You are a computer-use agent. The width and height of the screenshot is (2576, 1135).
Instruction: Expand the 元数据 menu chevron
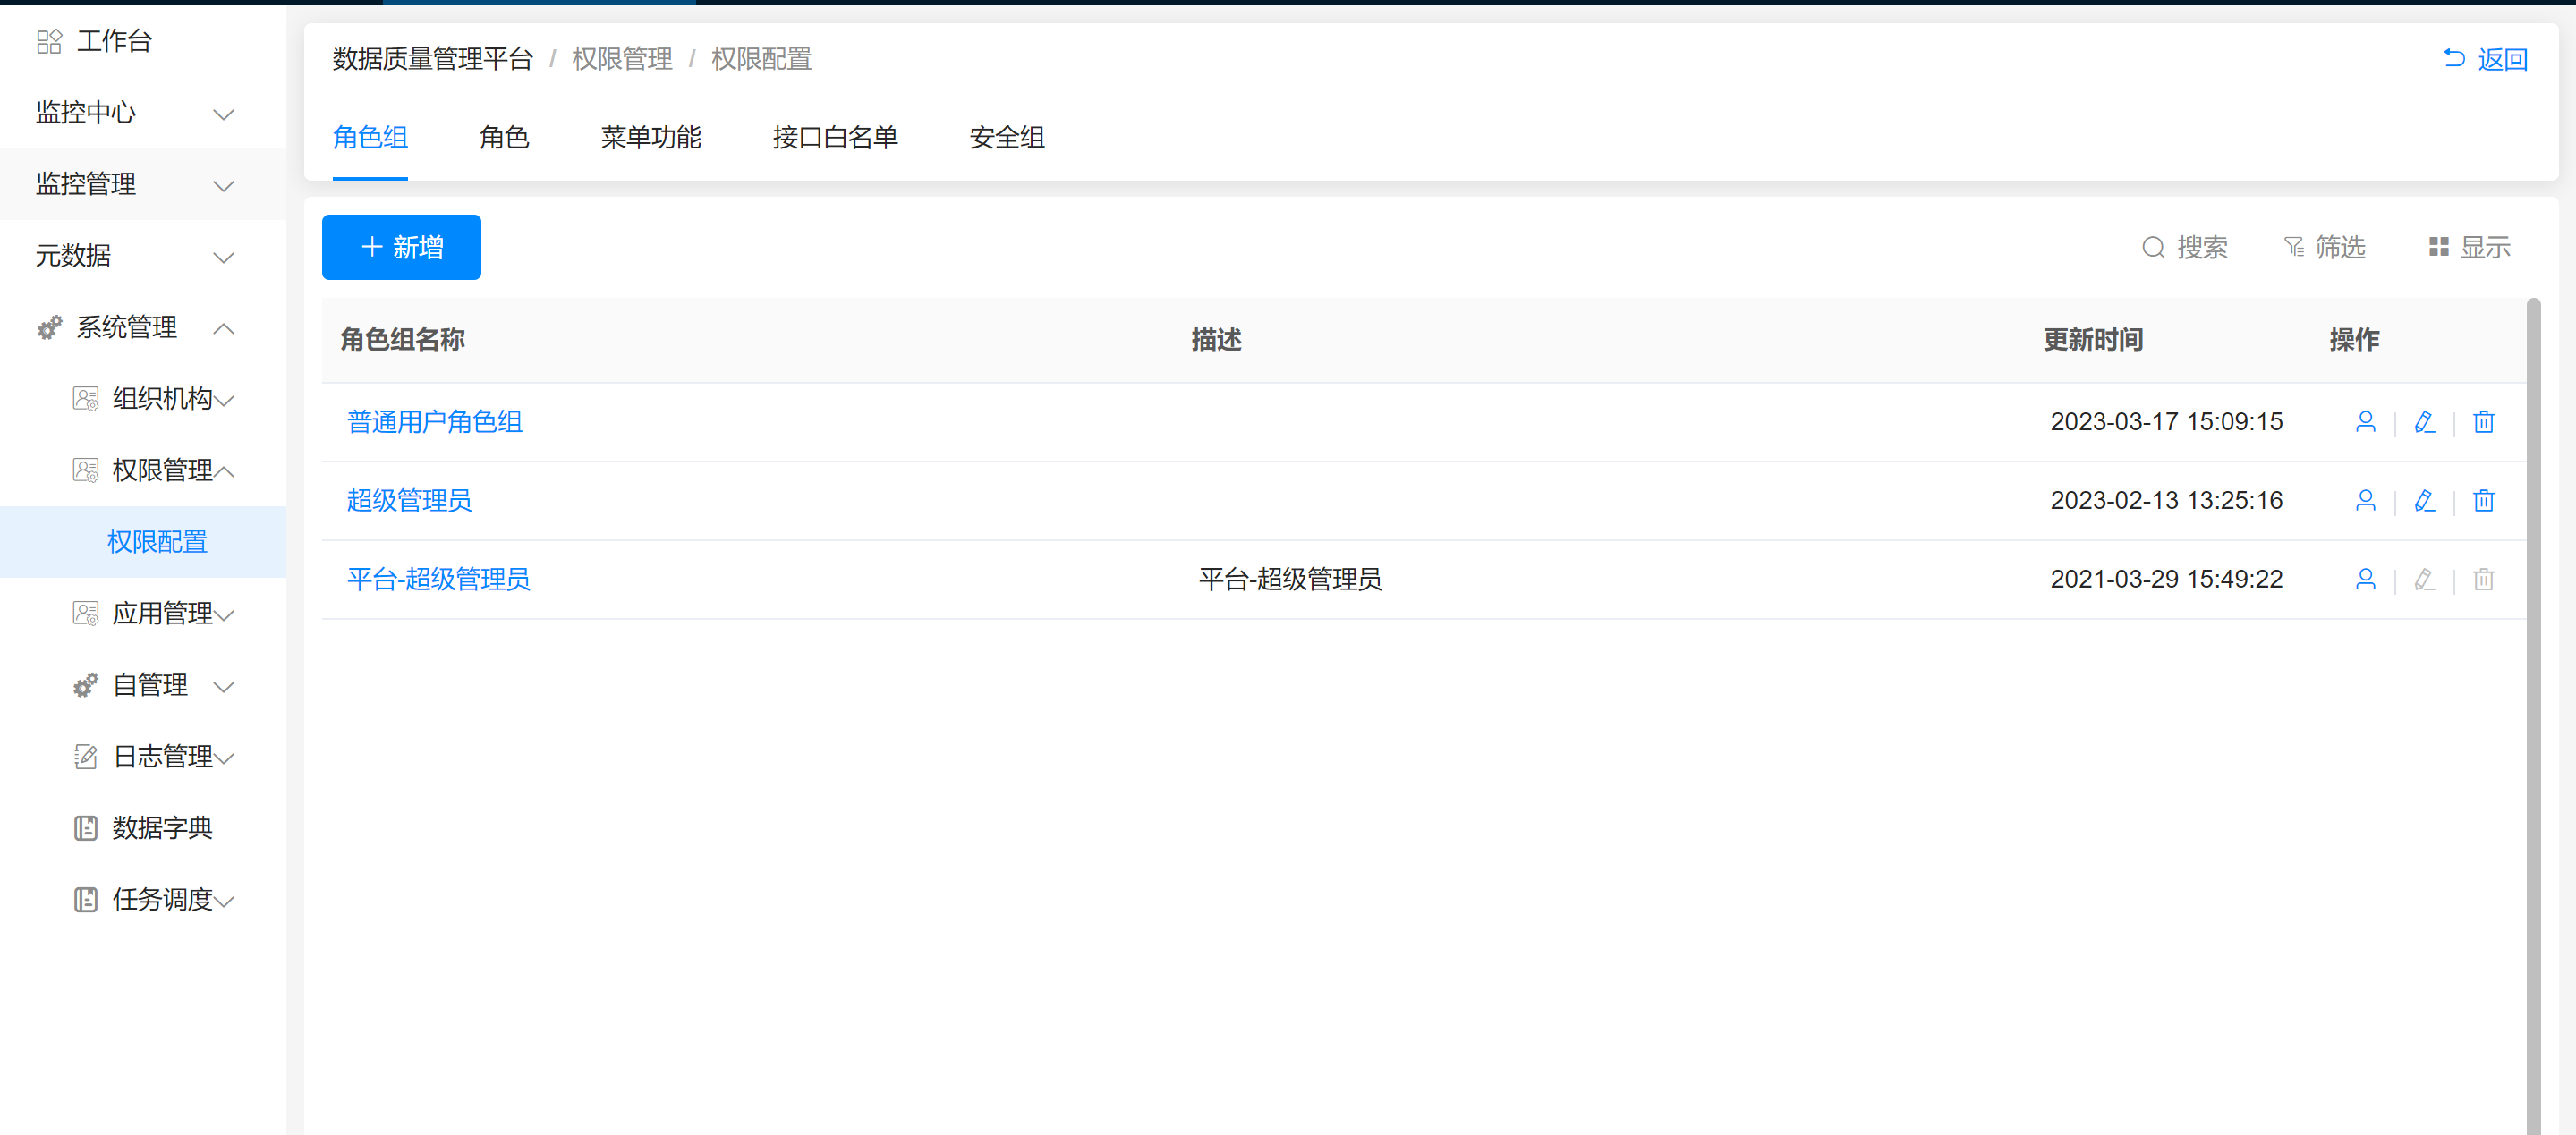pos(224,257)
